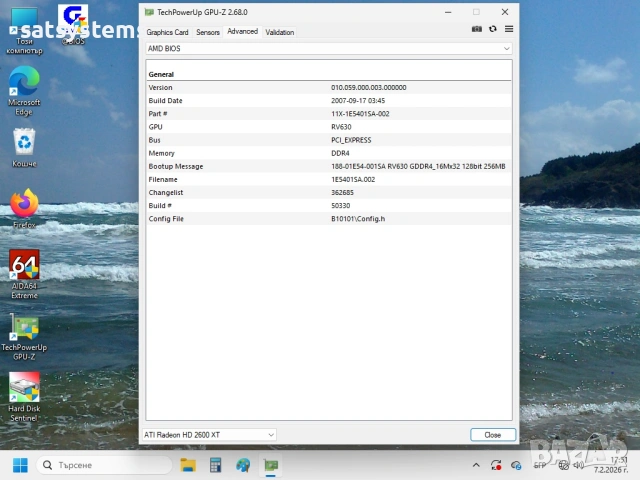
Task: Switch to the Graphics Card tab
Action: tap(167, 32)
